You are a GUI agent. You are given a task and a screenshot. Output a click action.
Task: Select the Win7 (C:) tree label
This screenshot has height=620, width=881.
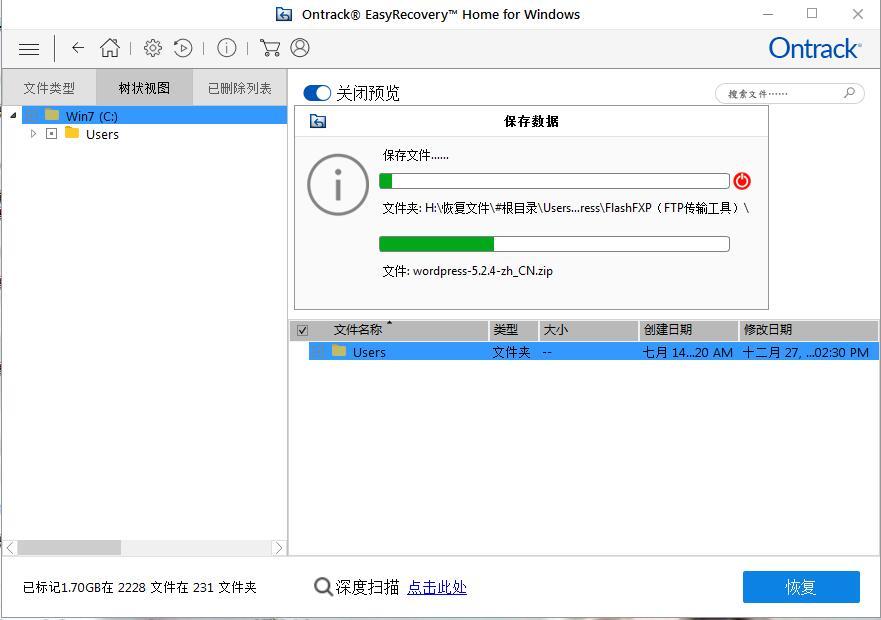click(x=92, y=116)
